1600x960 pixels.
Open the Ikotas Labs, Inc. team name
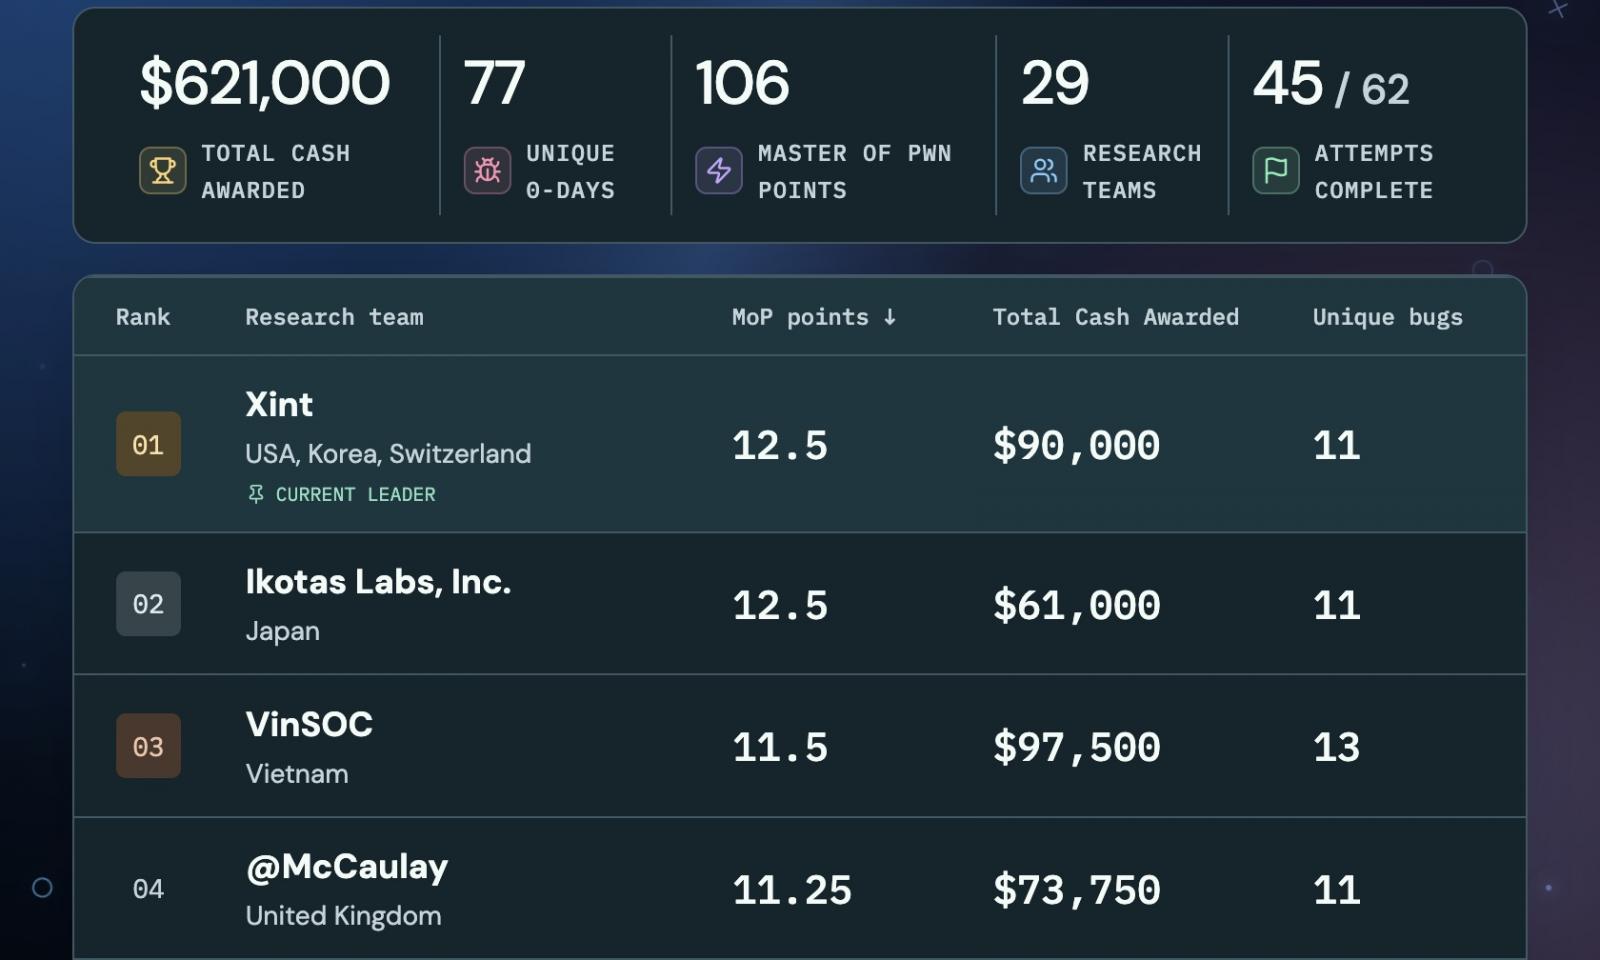click(x=378, y=582)
